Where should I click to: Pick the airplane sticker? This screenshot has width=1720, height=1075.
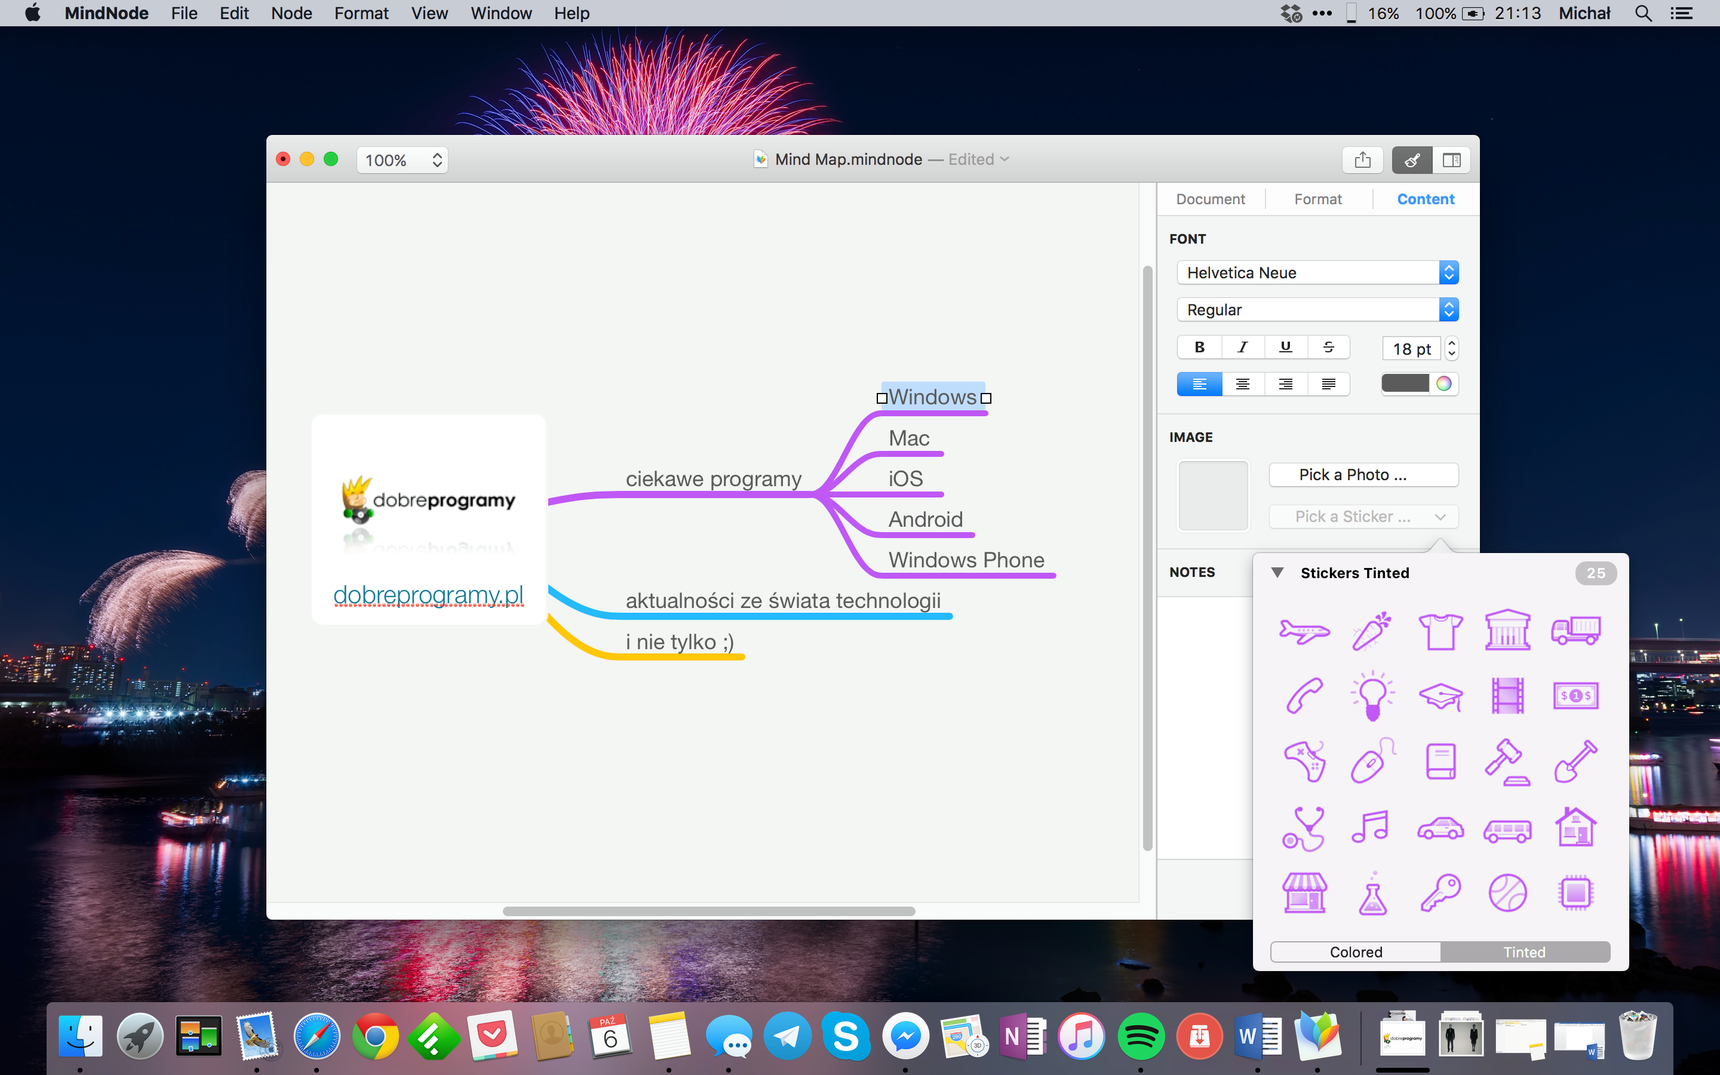tap(1304, 631)
